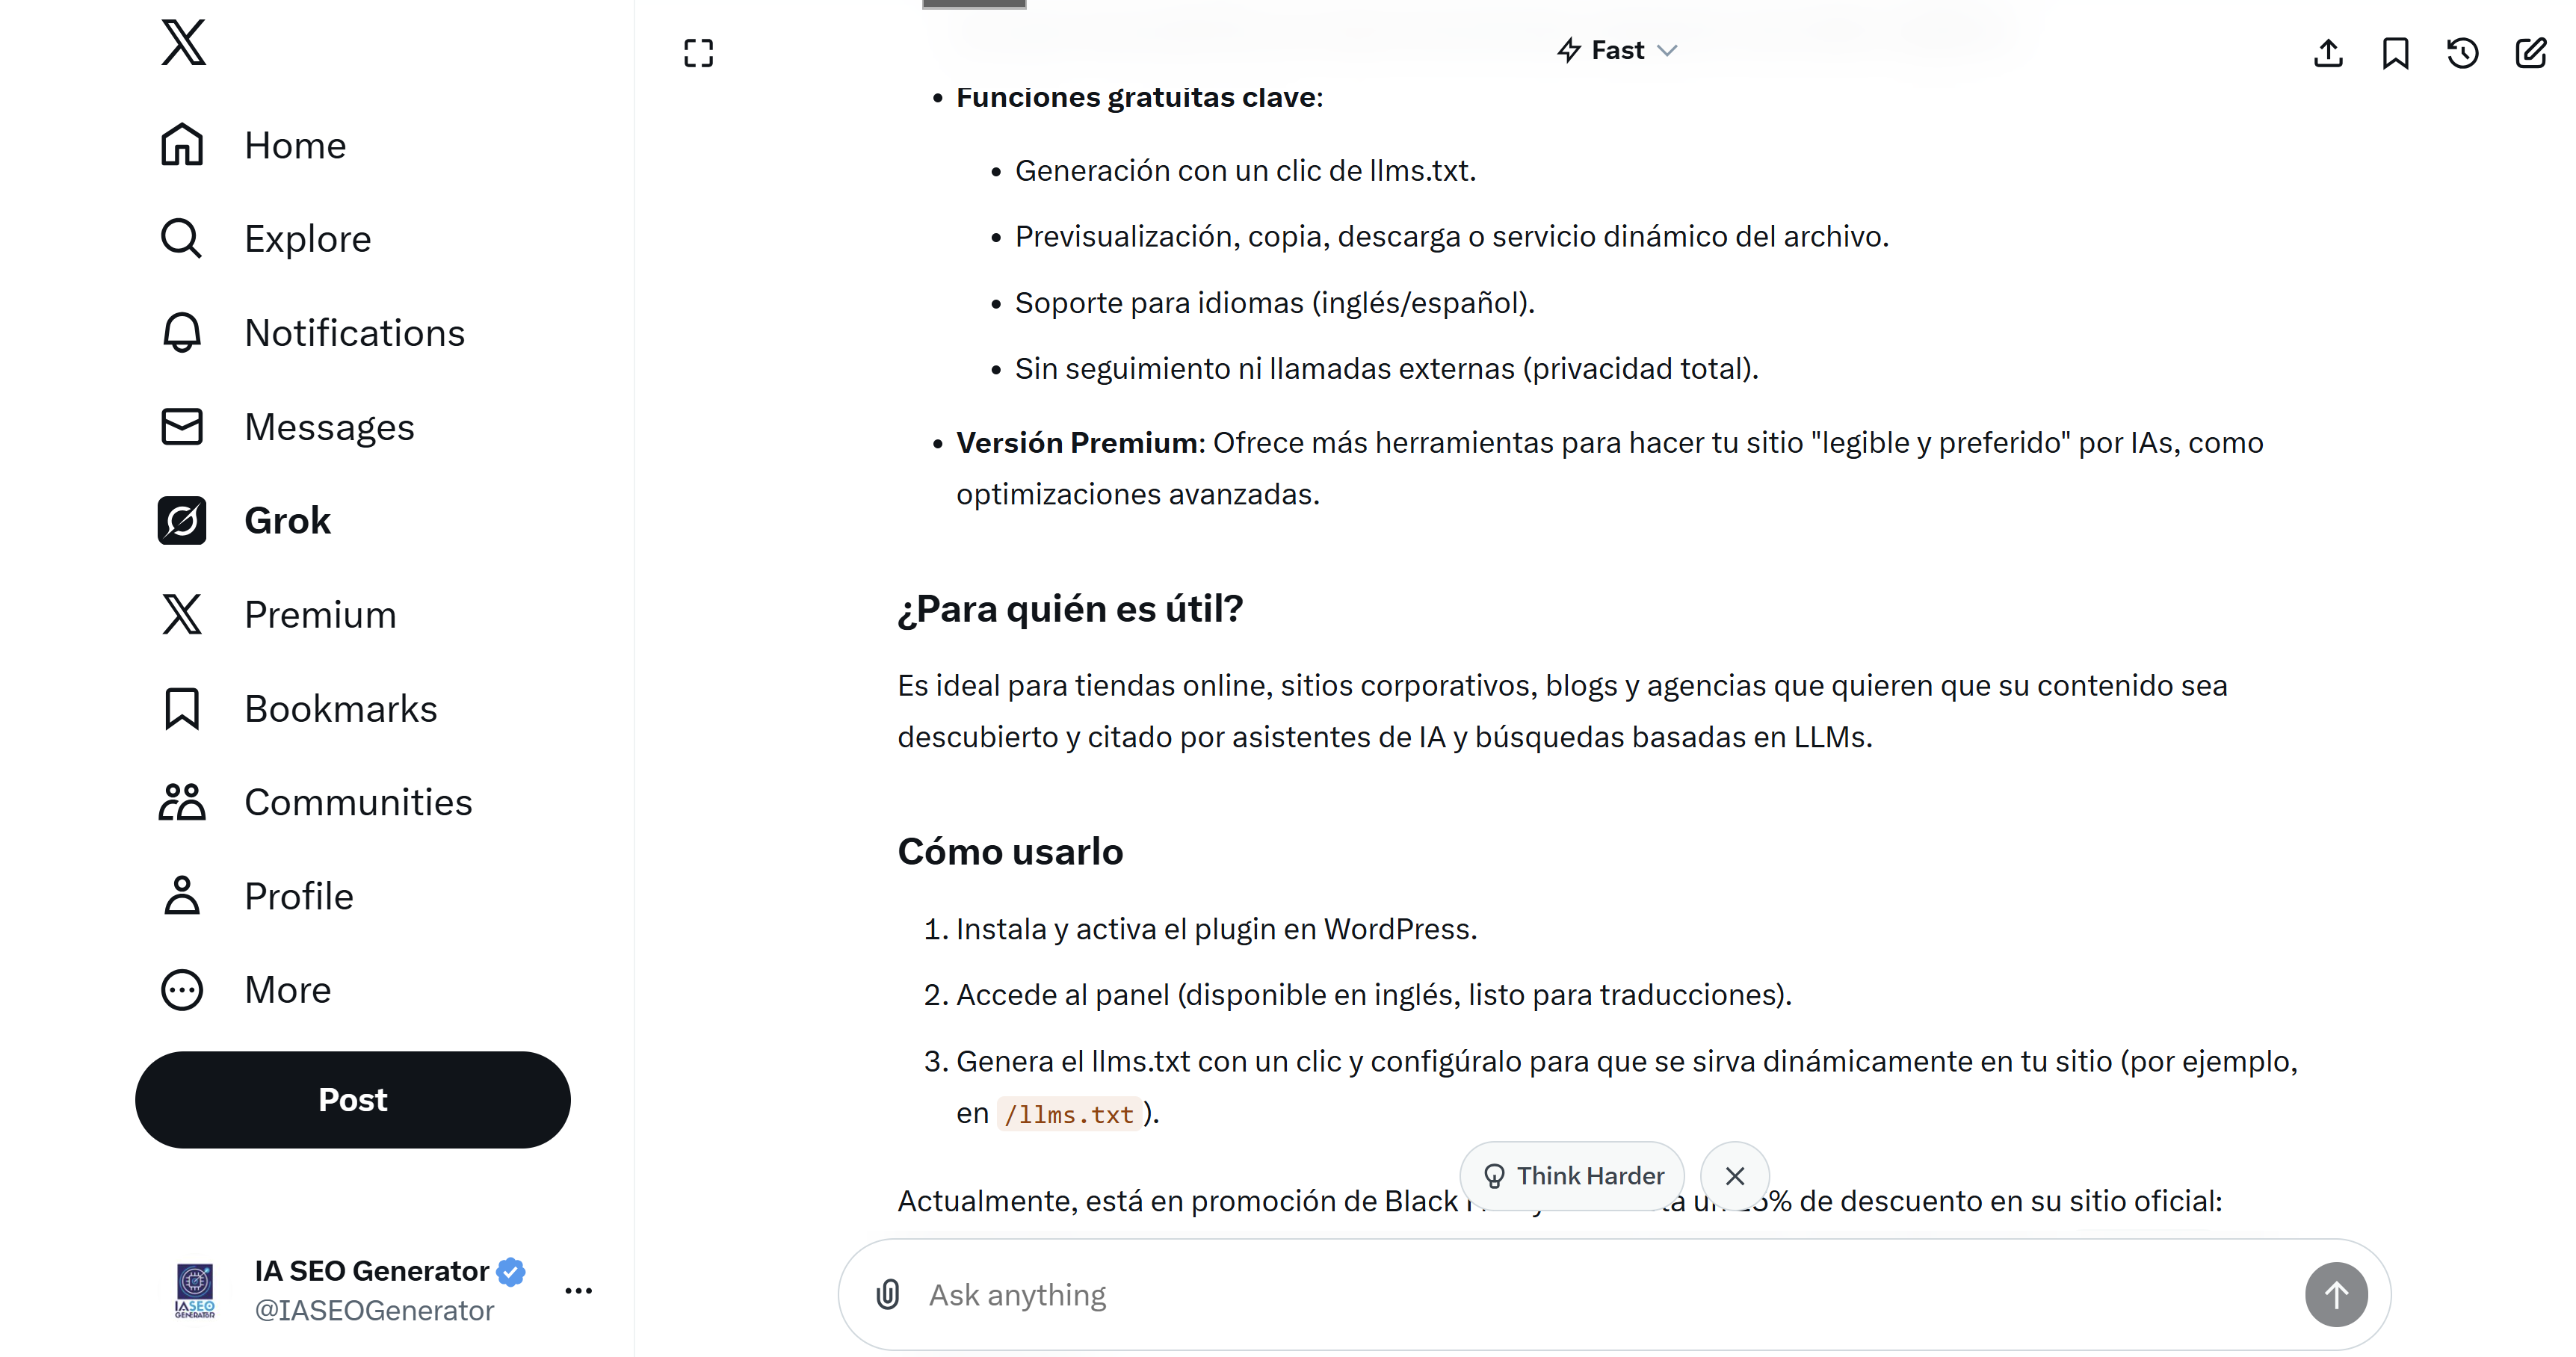2576x1357 pixels.
Task: Bookmark this Grok response
Action: 2396,53
